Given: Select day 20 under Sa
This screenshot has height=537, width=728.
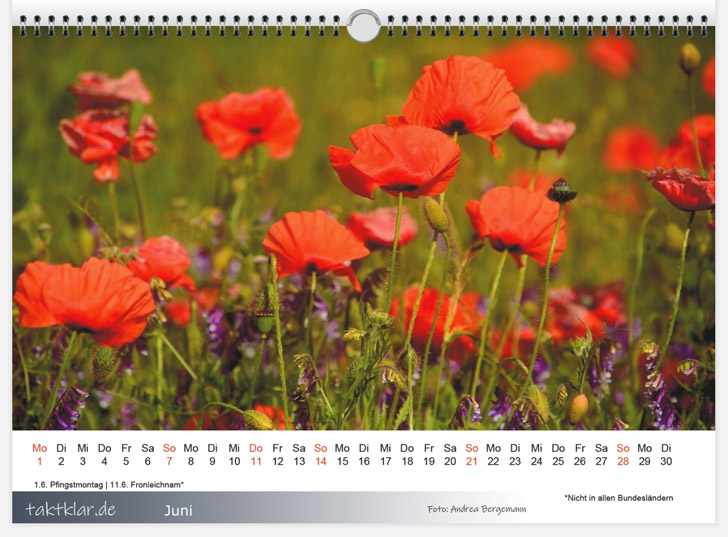Looking at the screenshot, I should coord(450,461).
